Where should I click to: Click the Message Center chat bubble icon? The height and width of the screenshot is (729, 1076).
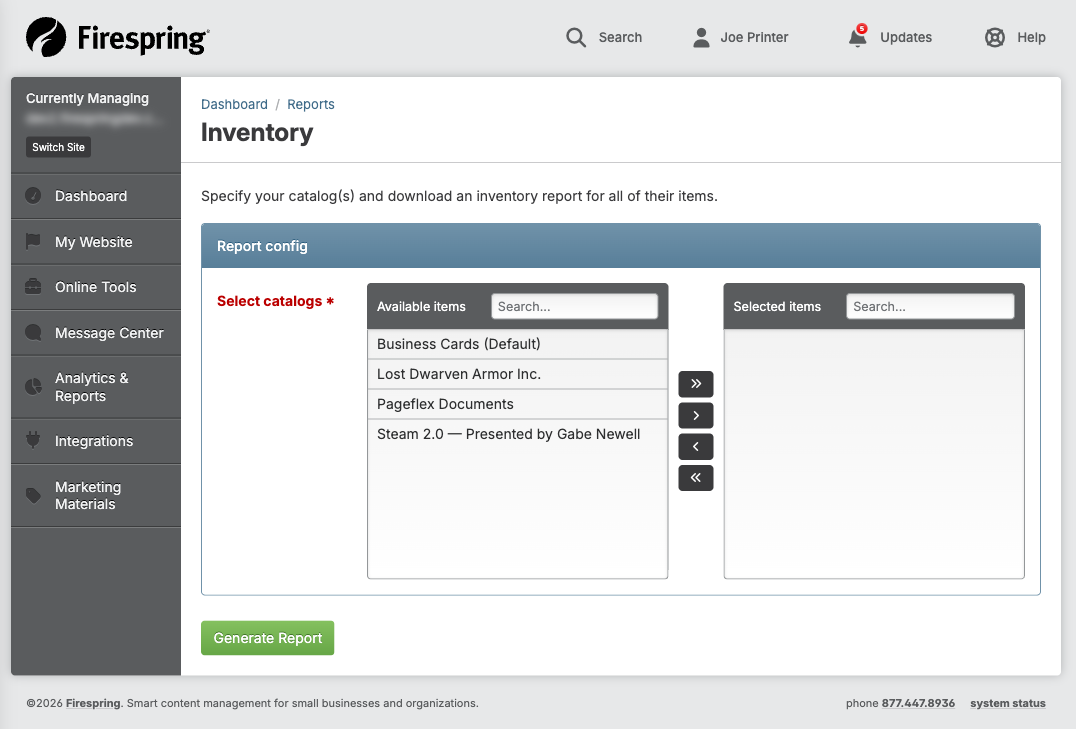click(33, 333)
